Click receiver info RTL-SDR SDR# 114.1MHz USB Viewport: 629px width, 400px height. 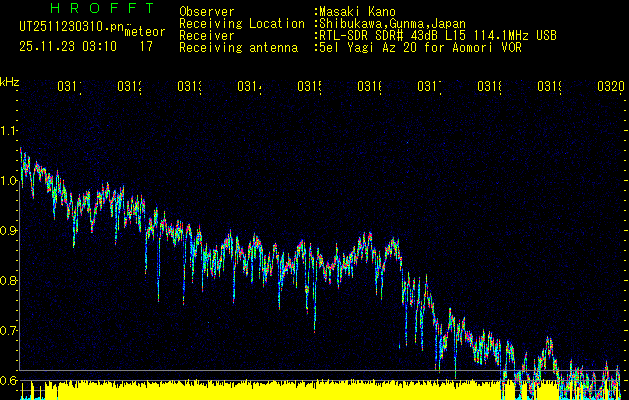(x=438, y=36)
